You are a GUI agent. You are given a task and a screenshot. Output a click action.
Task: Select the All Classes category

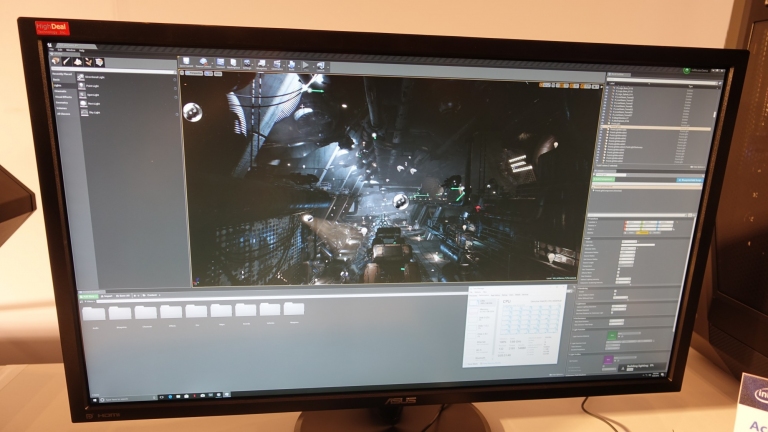64,114
